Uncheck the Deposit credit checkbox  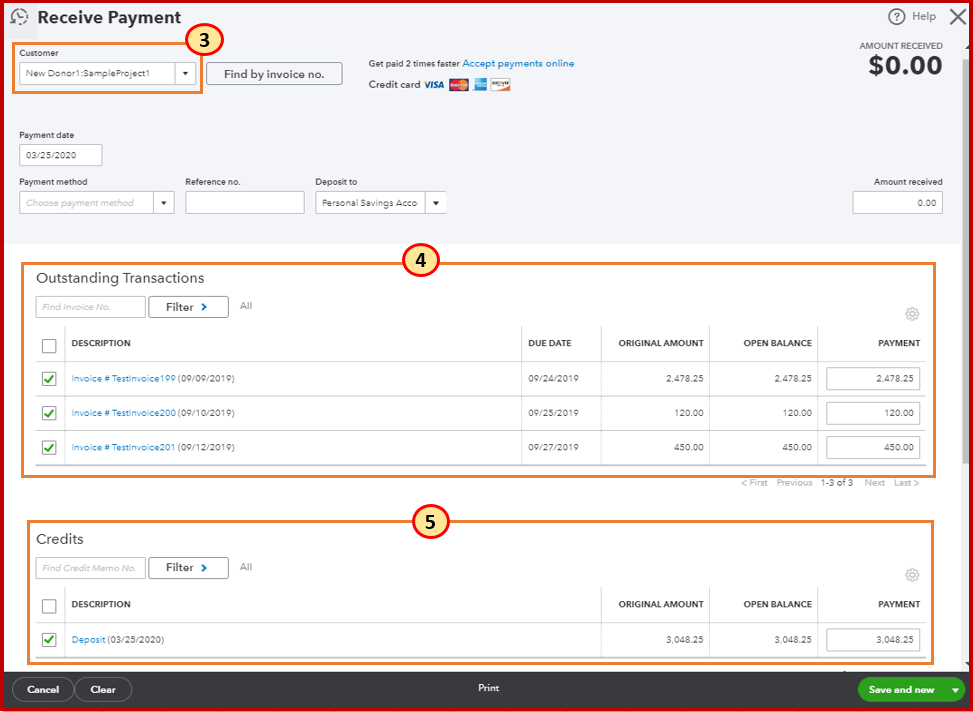coord(49,639)
